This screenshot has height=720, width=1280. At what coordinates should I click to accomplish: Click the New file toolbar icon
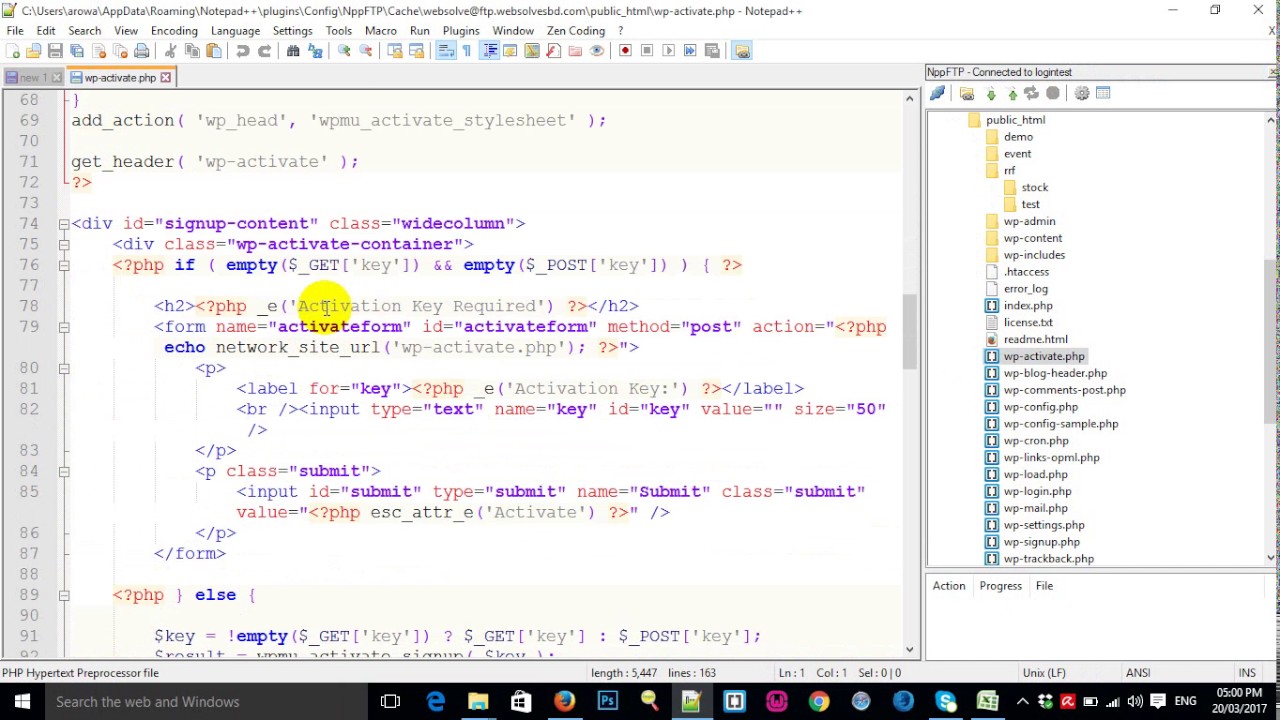coord(13,51)
